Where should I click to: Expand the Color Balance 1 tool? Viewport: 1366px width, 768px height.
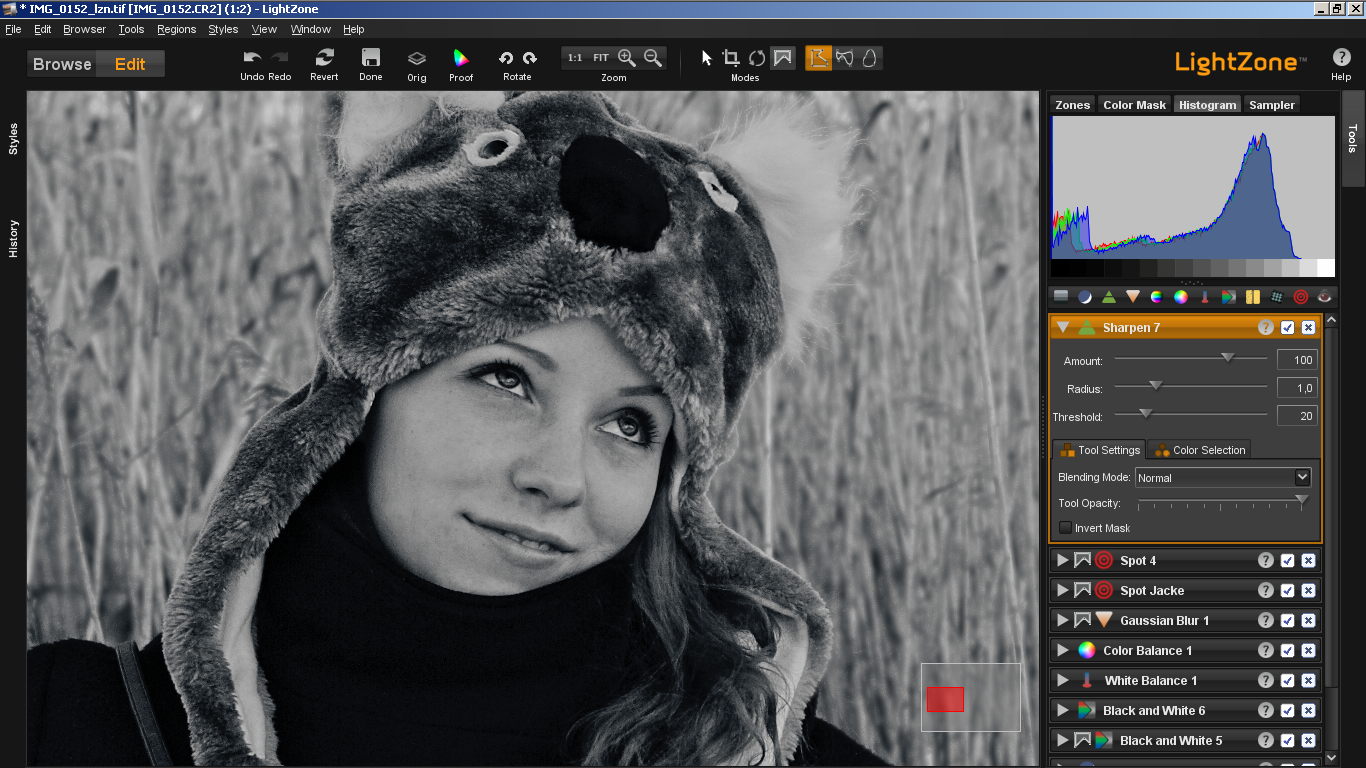tap(1062, 651)
